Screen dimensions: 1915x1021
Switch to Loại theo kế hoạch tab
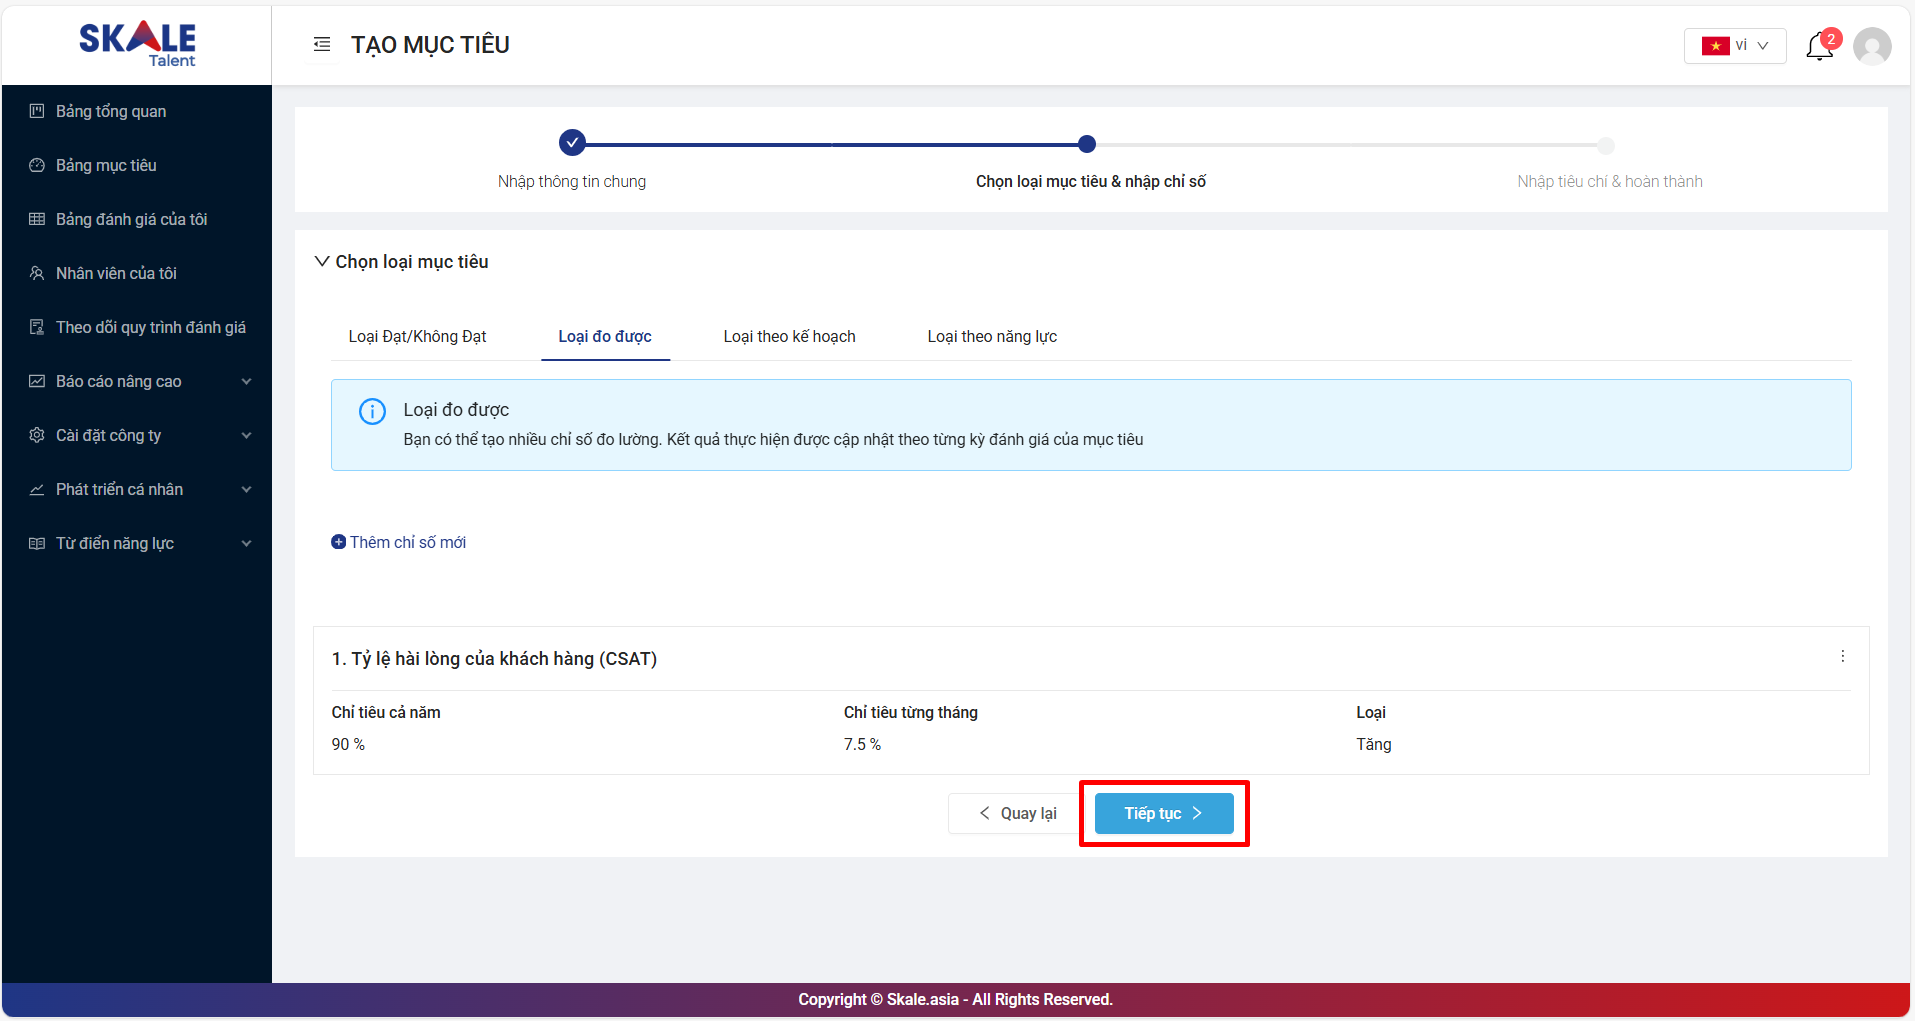[x=789, y=336]
